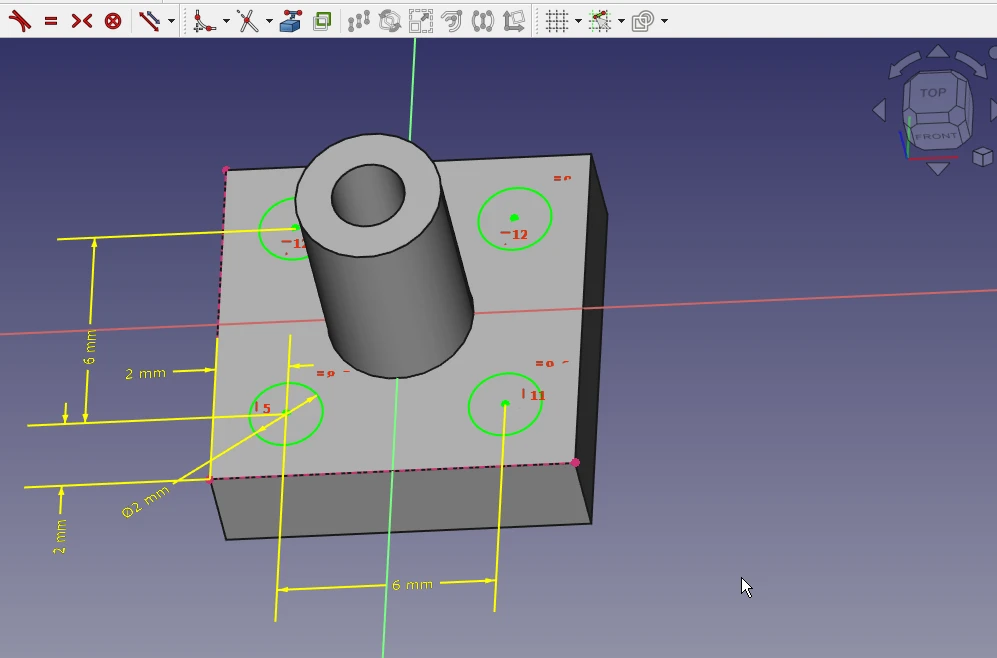Select the Ø2 mm diameter dimension label
This screenshot has width=997, height=658.
coord(146,502)
